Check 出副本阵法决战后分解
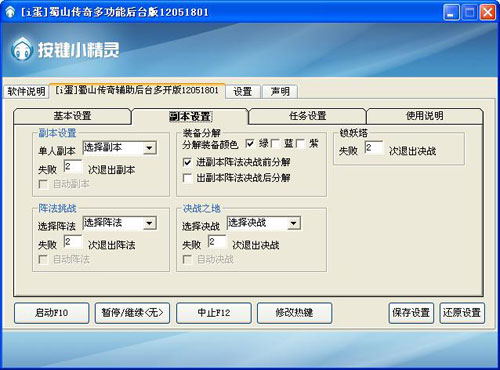The width and height of the screenshot is (500, 370). click(x=187, y=178)
